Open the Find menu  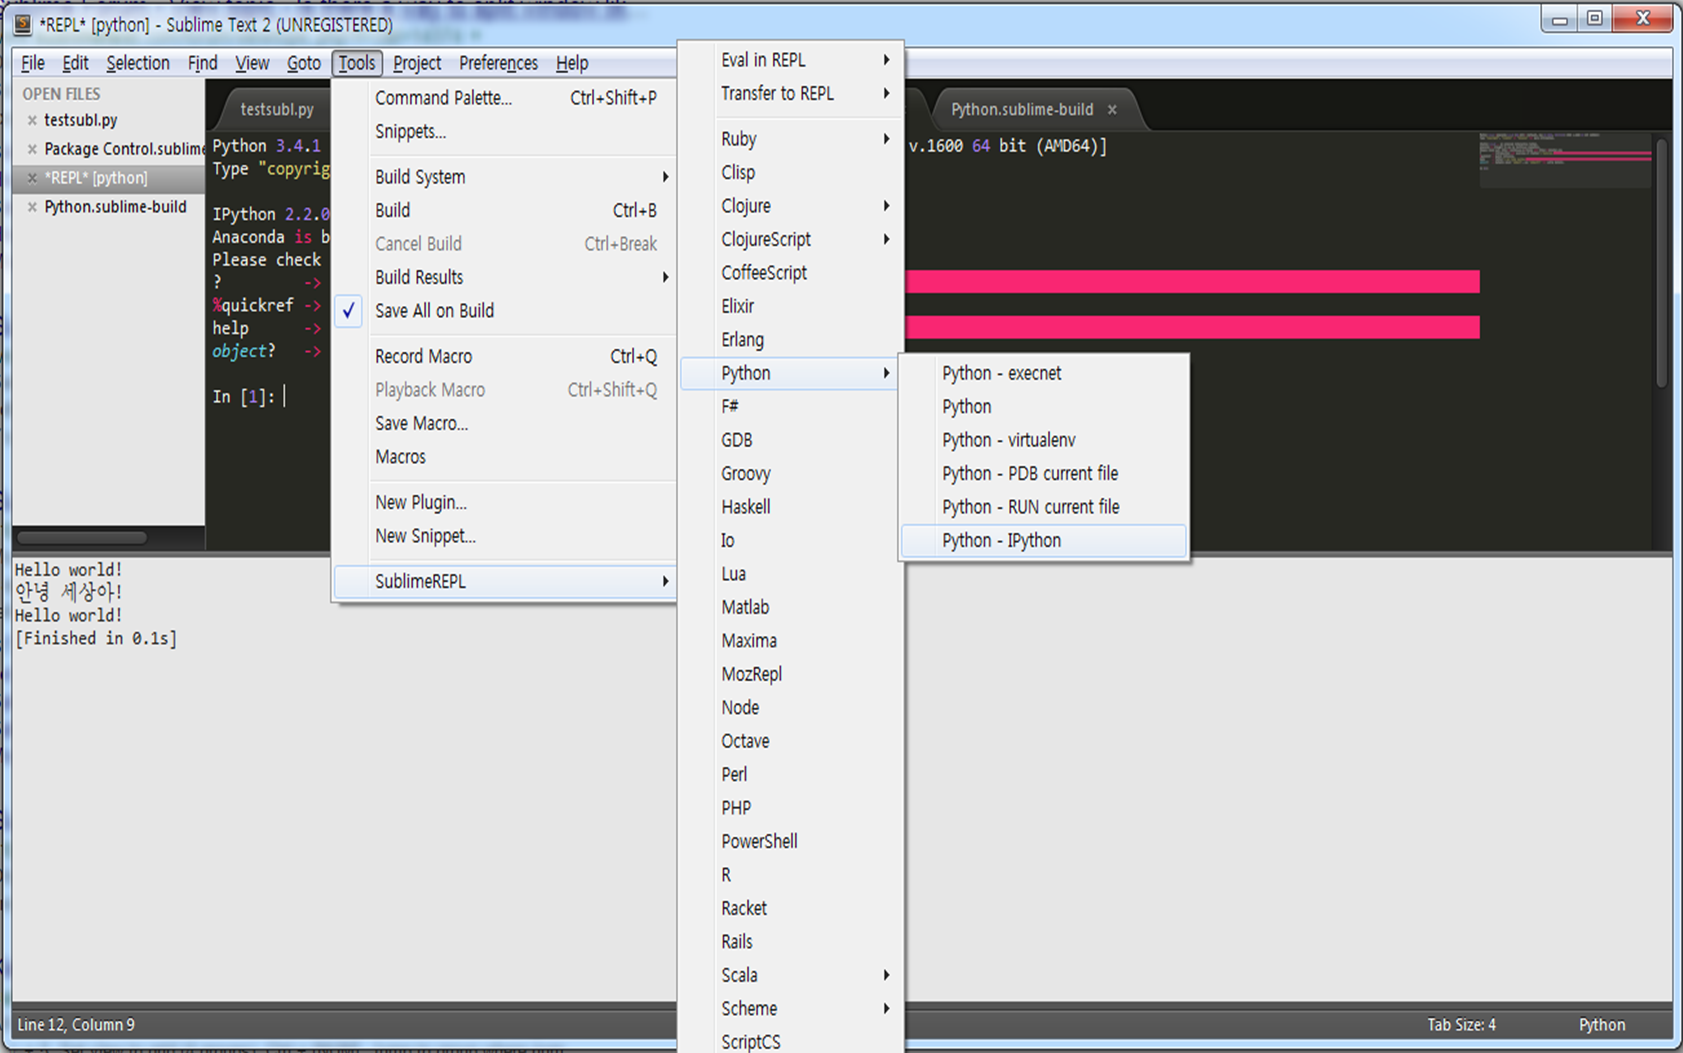click(x=202, y=63)
